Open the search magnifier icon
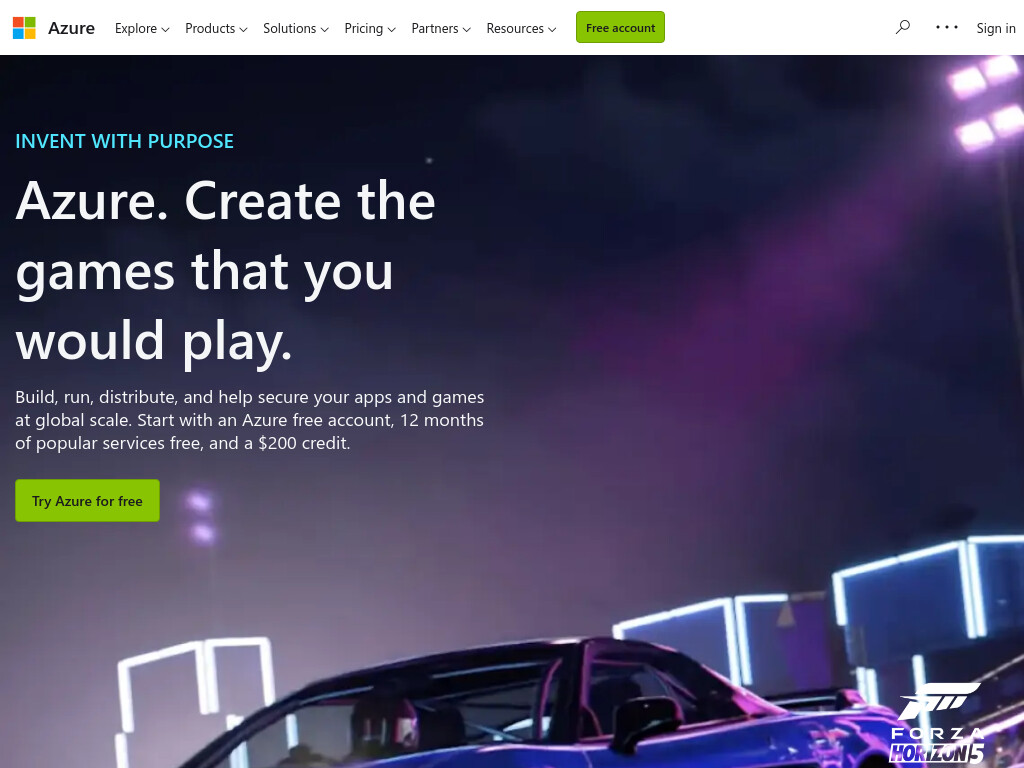This screenshot has width=1024, height=768. pyautogui.click(x=903, y=27)
